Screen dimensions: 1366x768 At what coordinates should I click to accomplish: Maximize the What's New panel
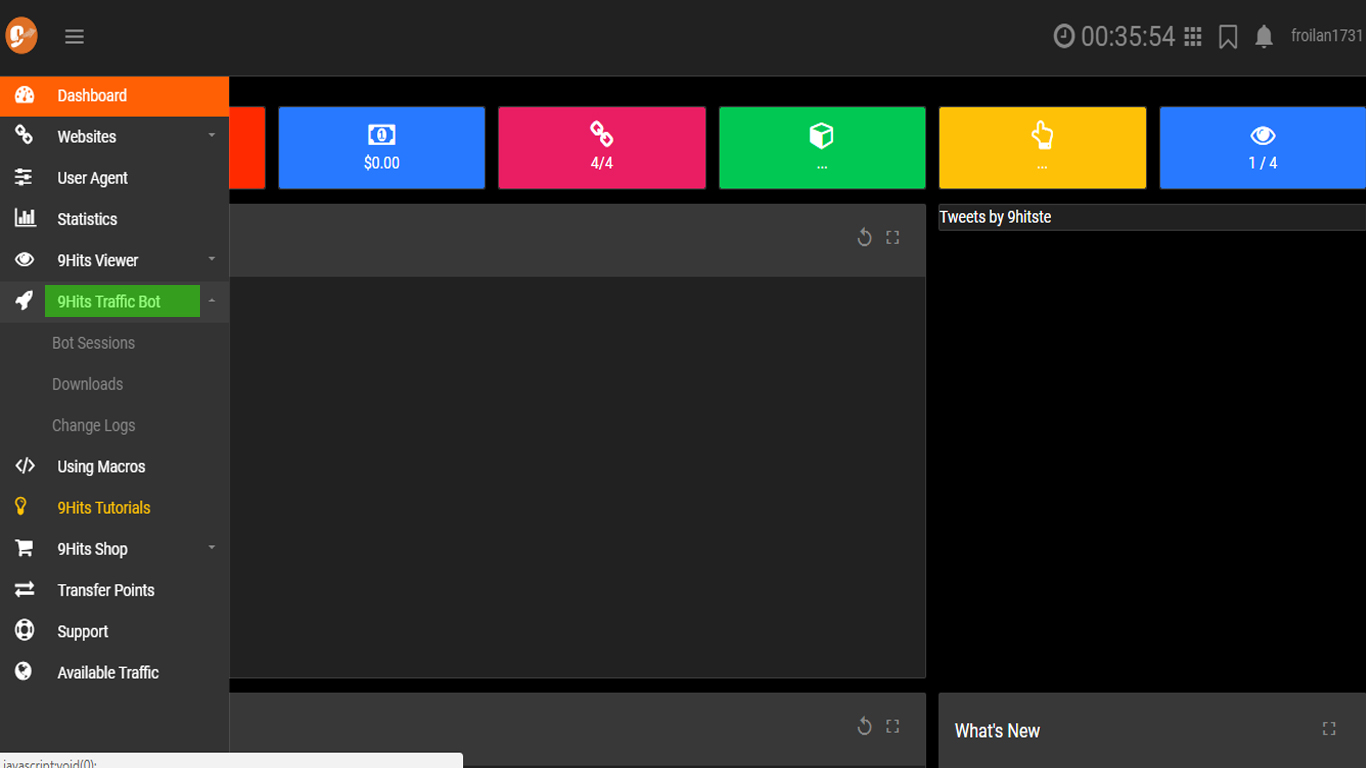pyautogui.click(x=1329, y=729)
